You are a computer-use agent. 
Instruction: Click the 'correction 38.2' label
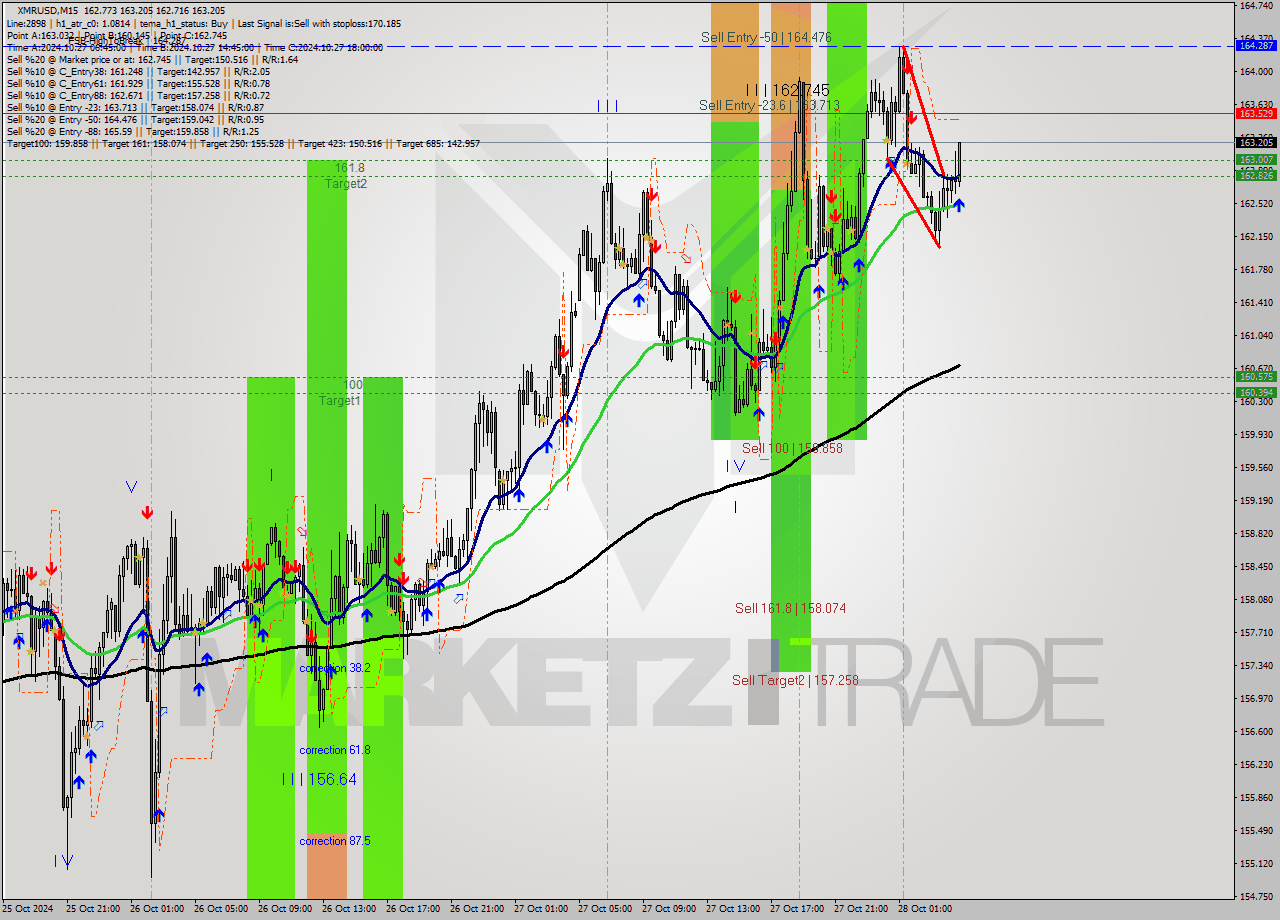pos(335,668)
